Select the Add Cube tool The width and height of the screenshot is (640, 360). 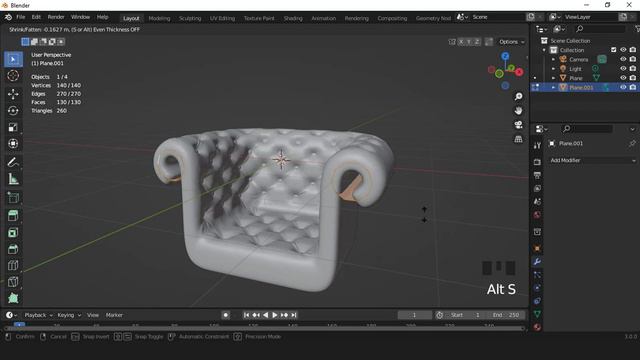tap(13, 198)
